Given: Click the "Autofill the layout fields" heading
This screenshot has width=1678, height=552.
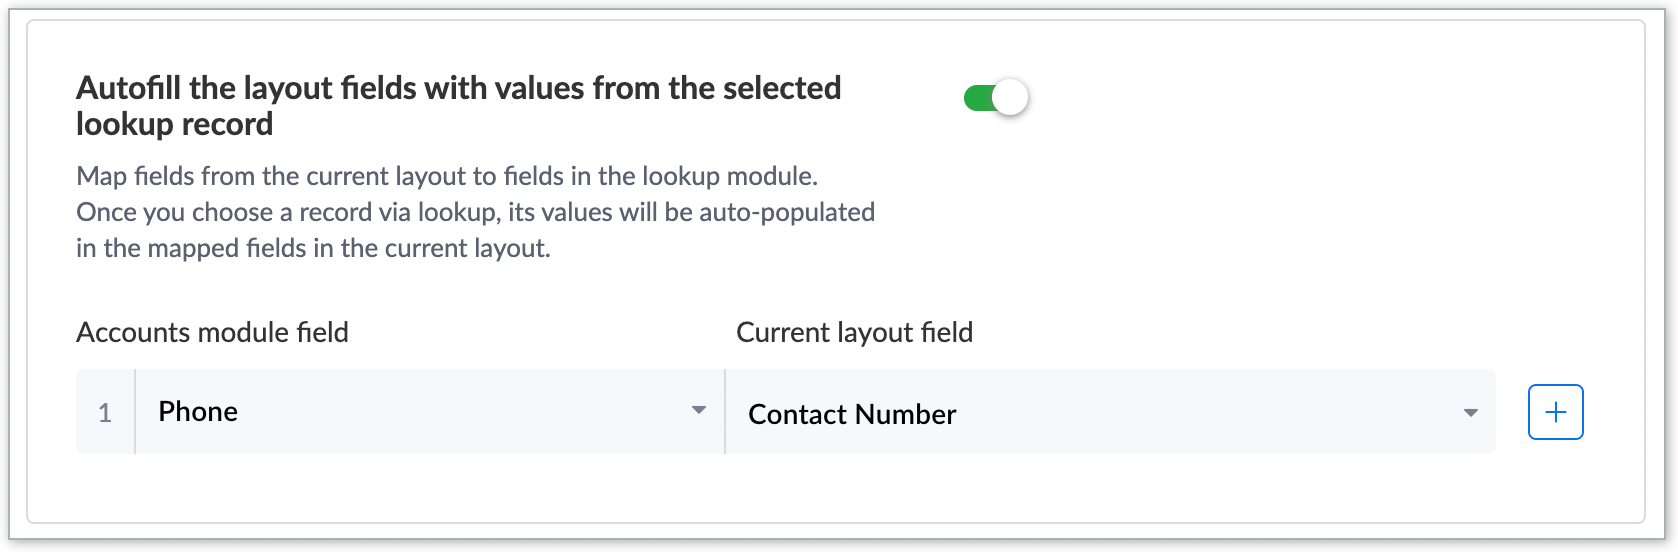Looking at the screenshot, I should point(458,88).
